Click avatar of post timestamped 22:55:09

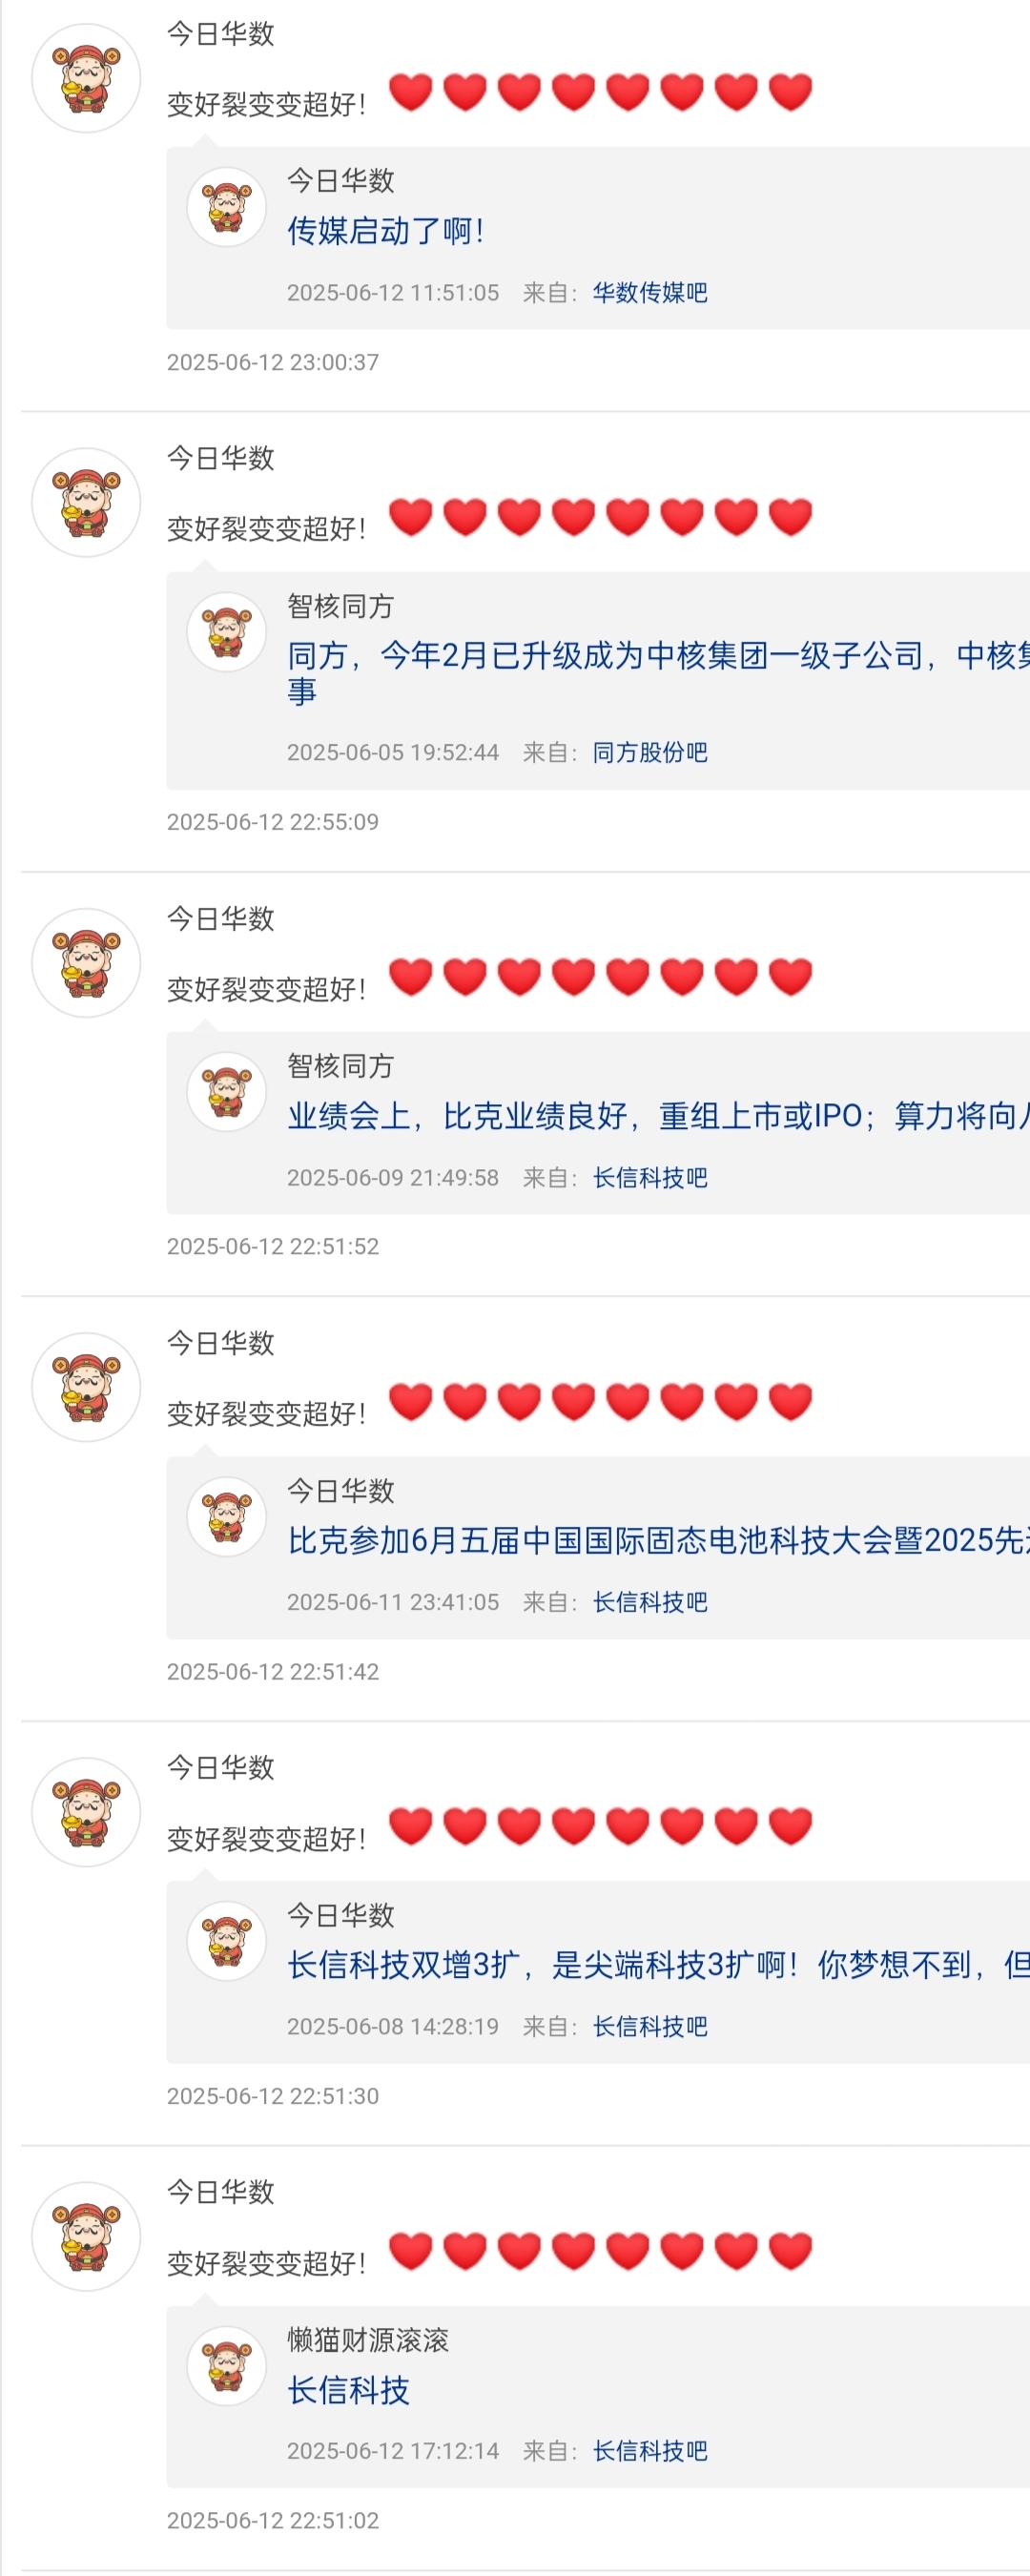pos(86,502)
